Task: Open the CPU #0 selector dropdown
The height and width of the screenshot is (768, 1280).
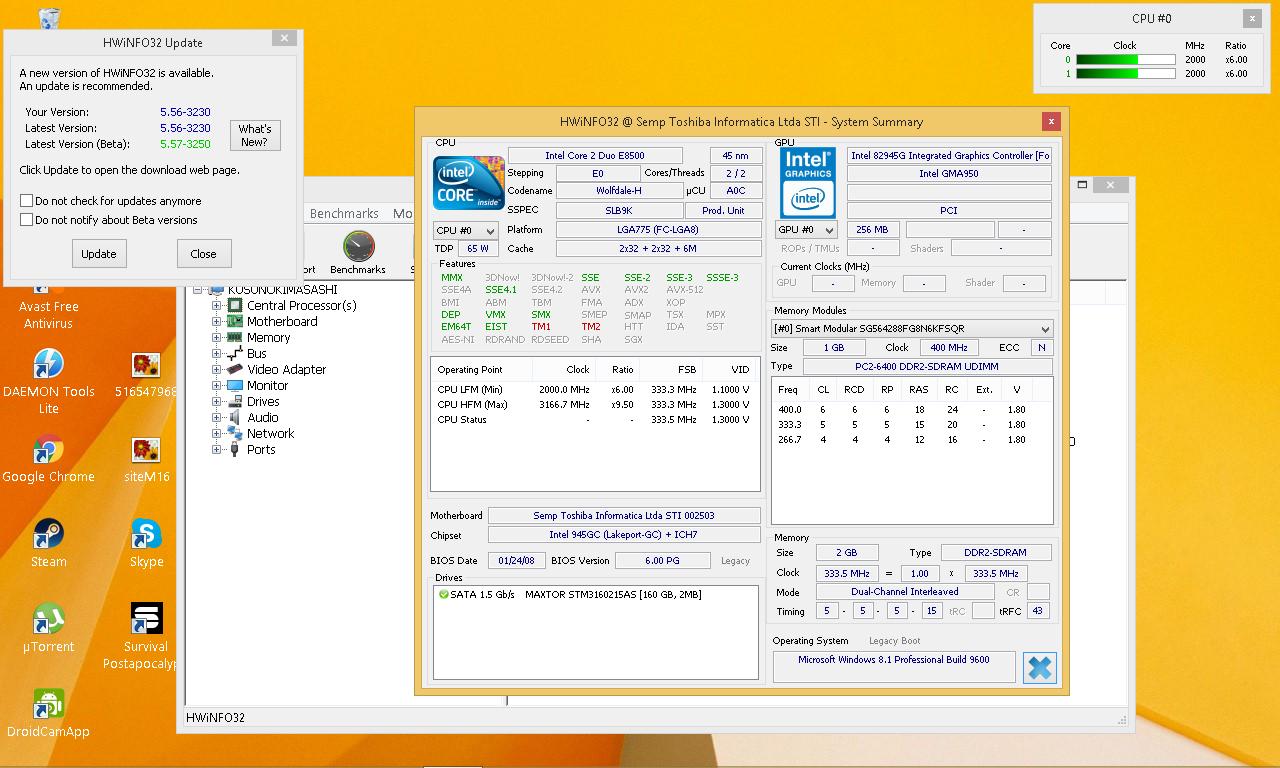Action: (x=465, y=230)
